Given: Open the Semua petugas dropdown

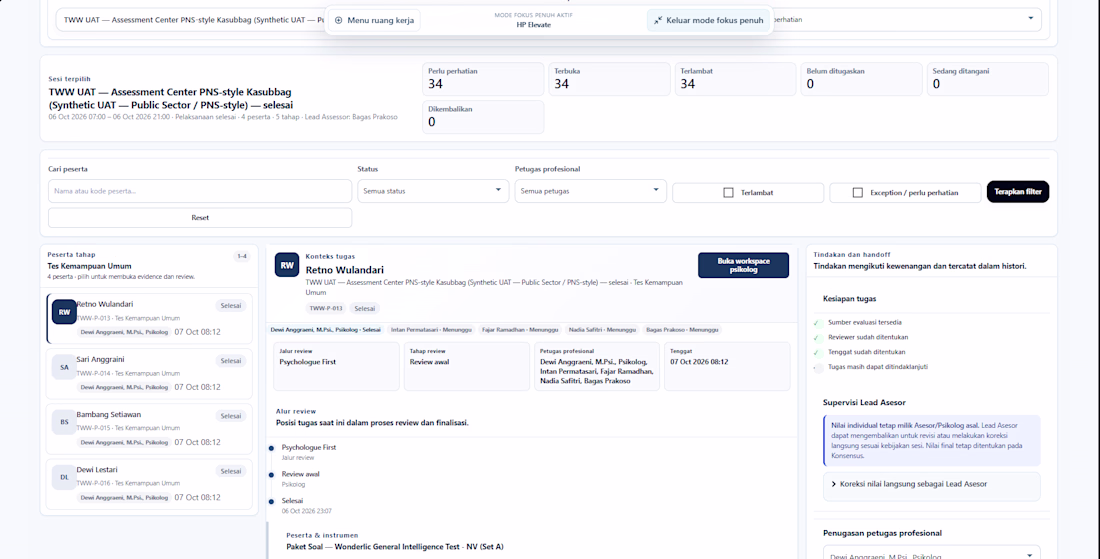Looking at the screenshot, I should tap(590, 191).
